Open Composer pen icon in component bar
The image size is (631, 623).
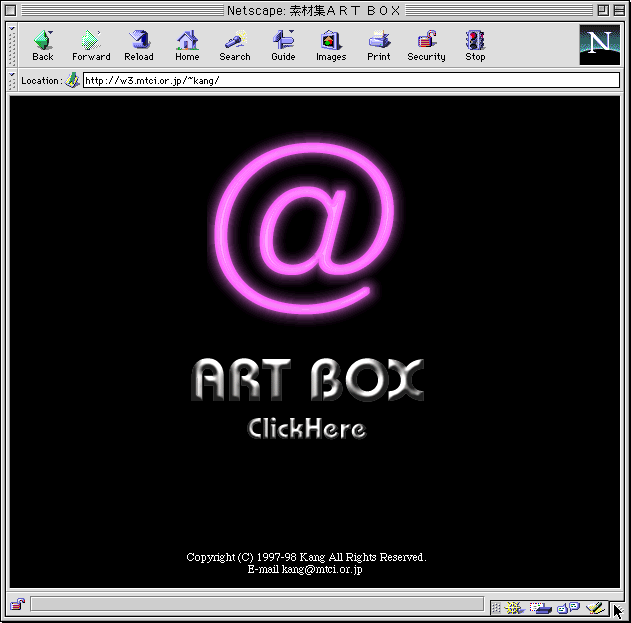click(595, 607)
